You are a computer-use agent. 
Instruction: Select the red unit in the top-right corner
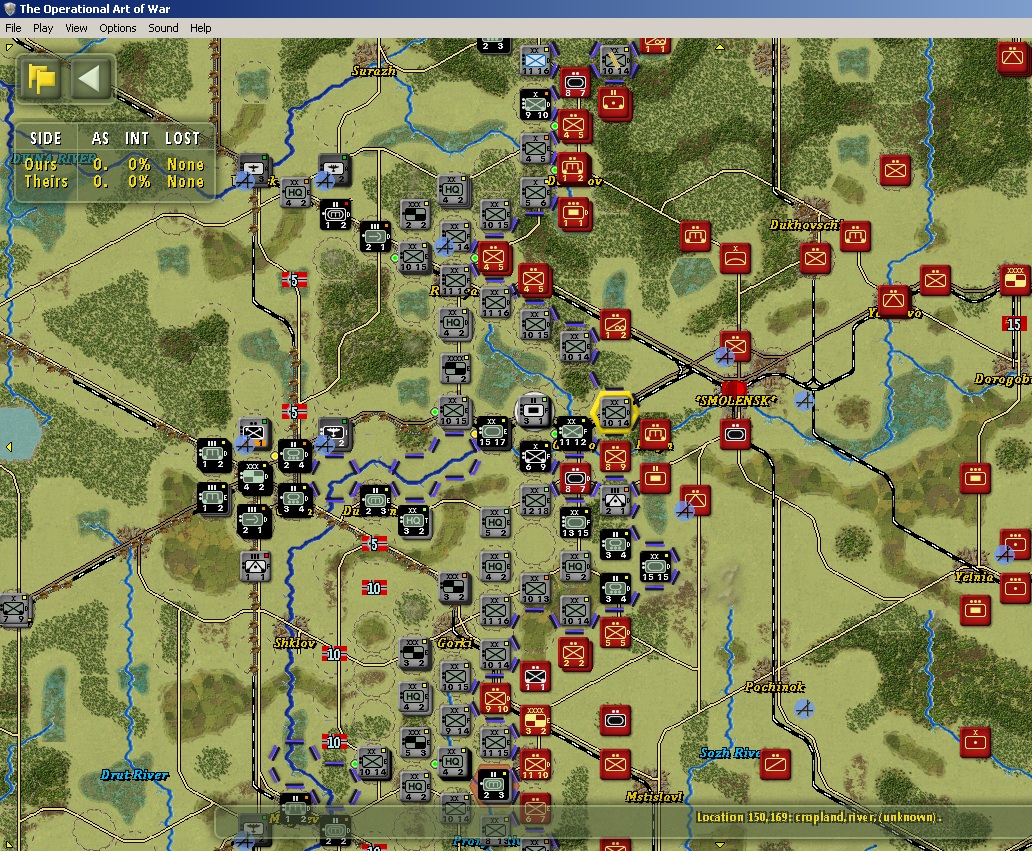click(x=1013, y=58)
